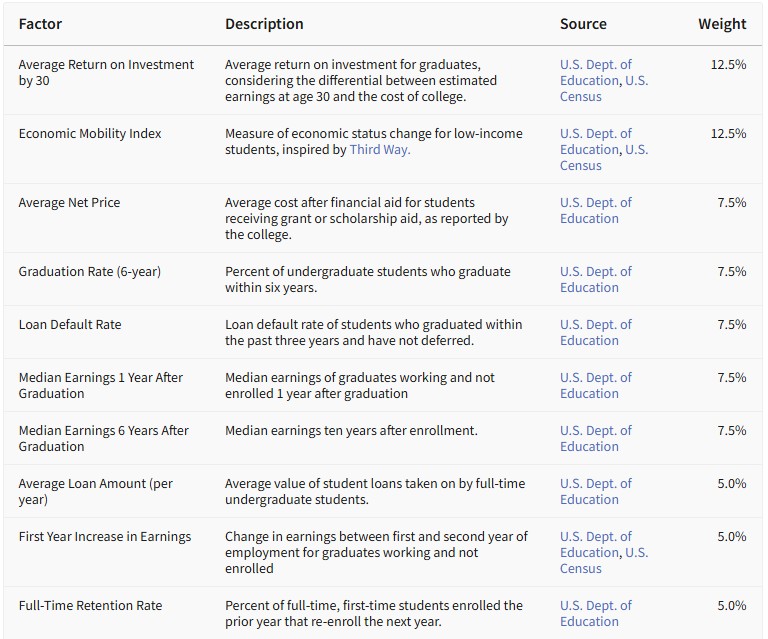Image resolution: width=768 pixels, height=639 pixels.
Task: Follow the Graduation Rate (6-year) source link
Action: click(595, 280)
